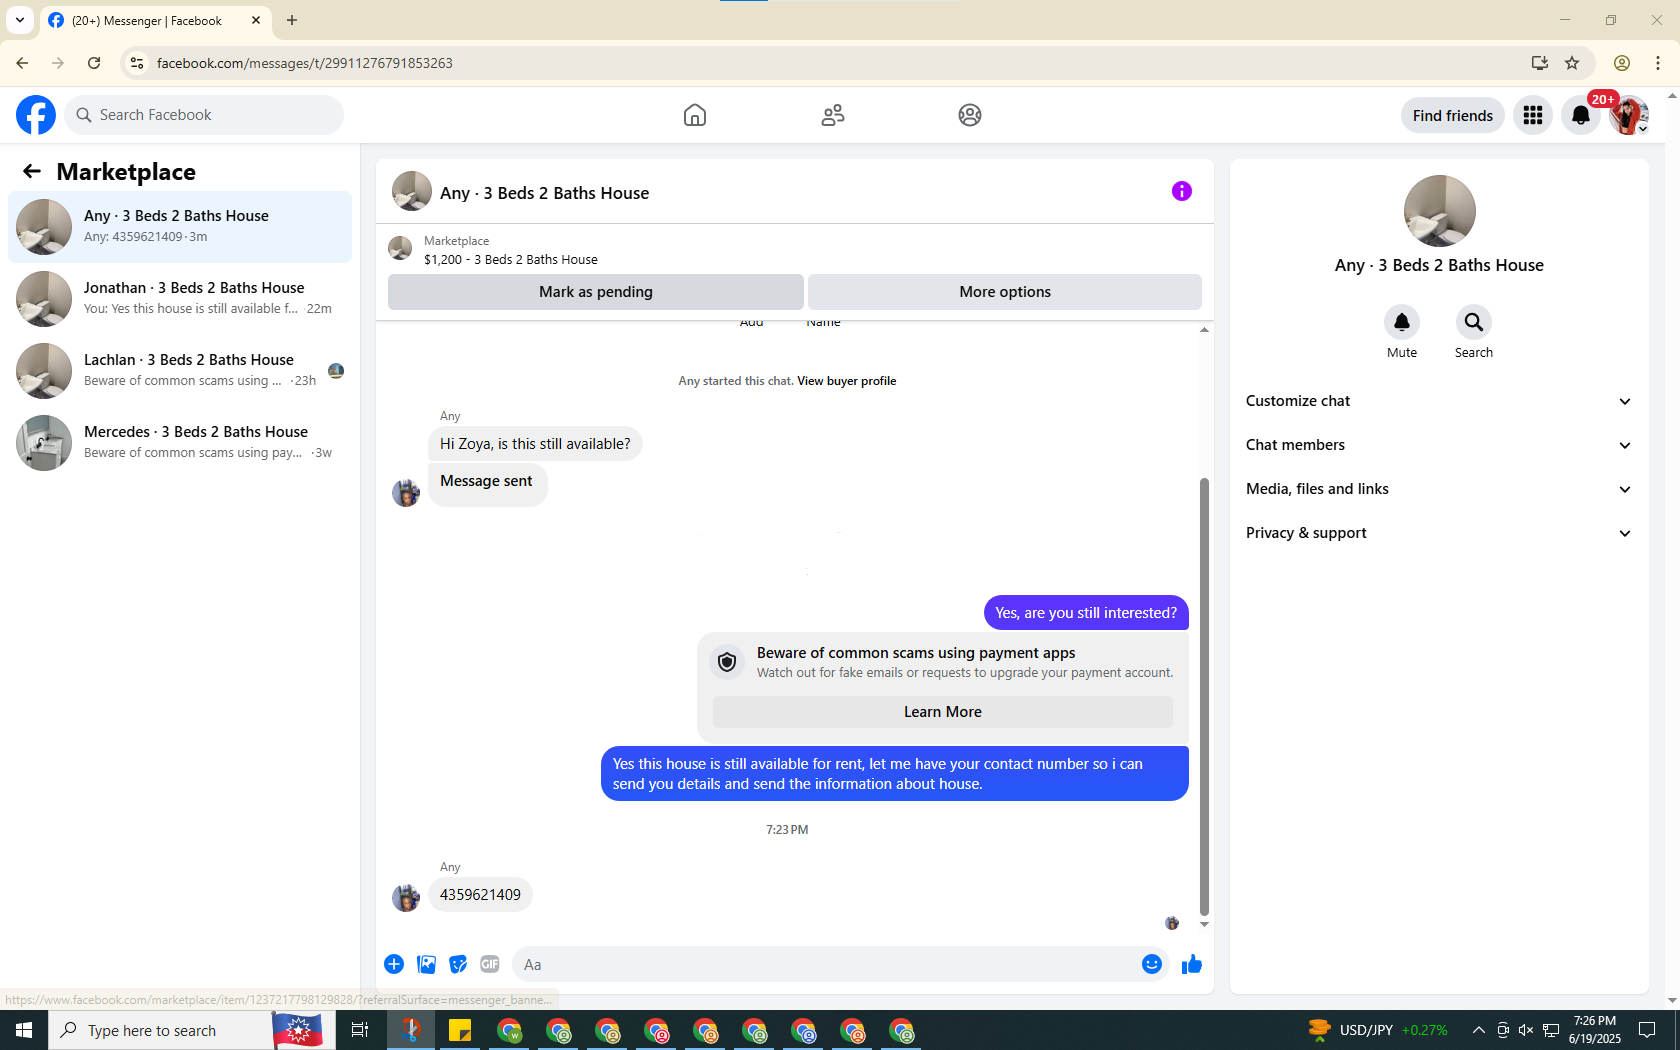Click the chat scrollbar thumb
The image size is (1680, 1050).
pos(1204,696)
